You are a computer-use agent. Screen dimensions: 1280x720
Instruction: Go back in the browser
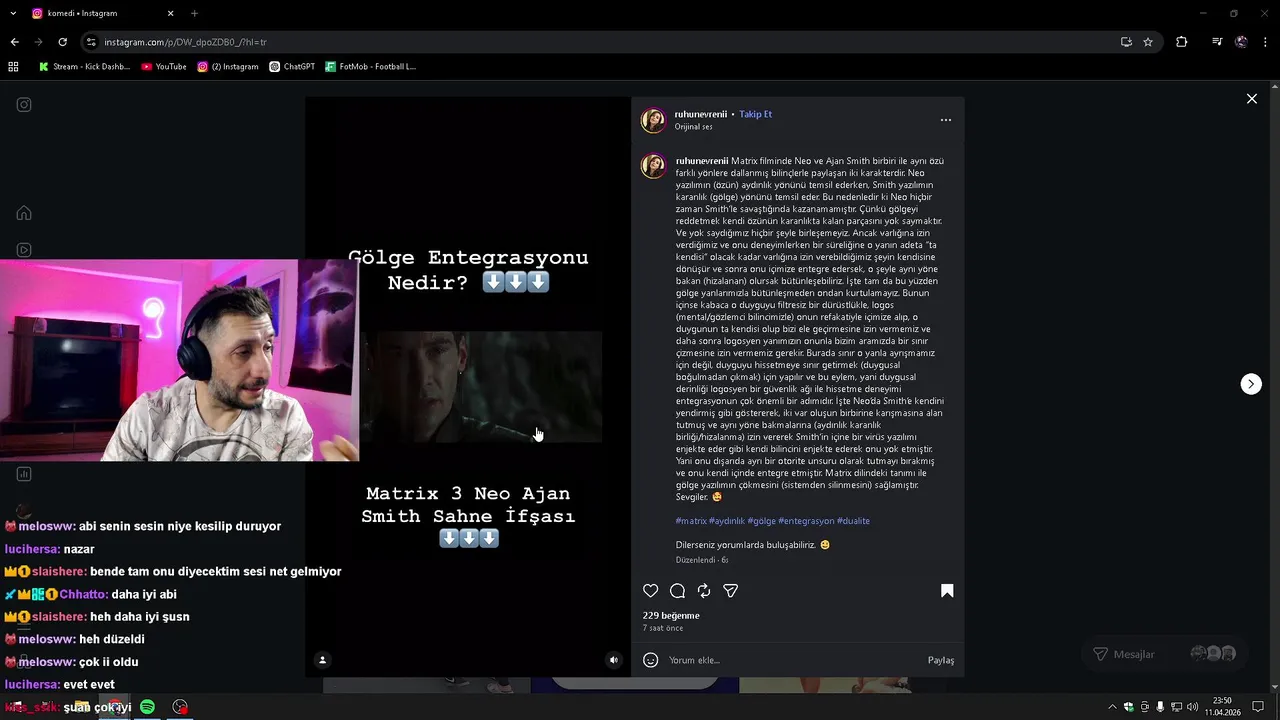[x=14, y=42]
